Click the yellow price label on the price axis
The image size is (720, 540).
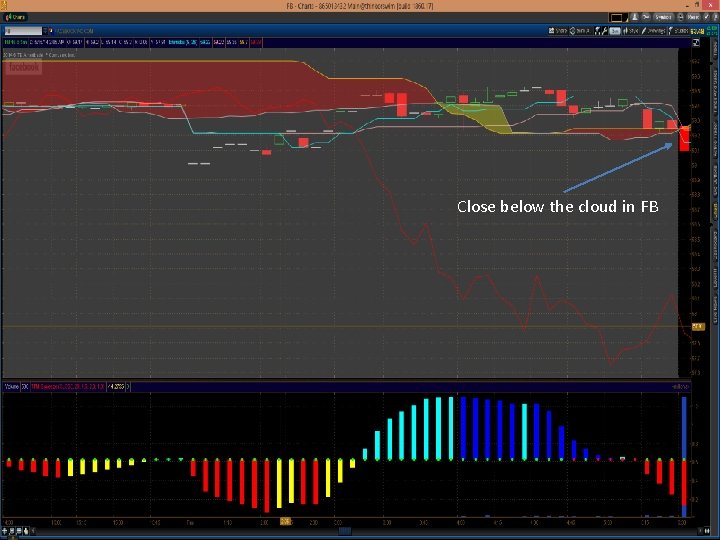698,326
